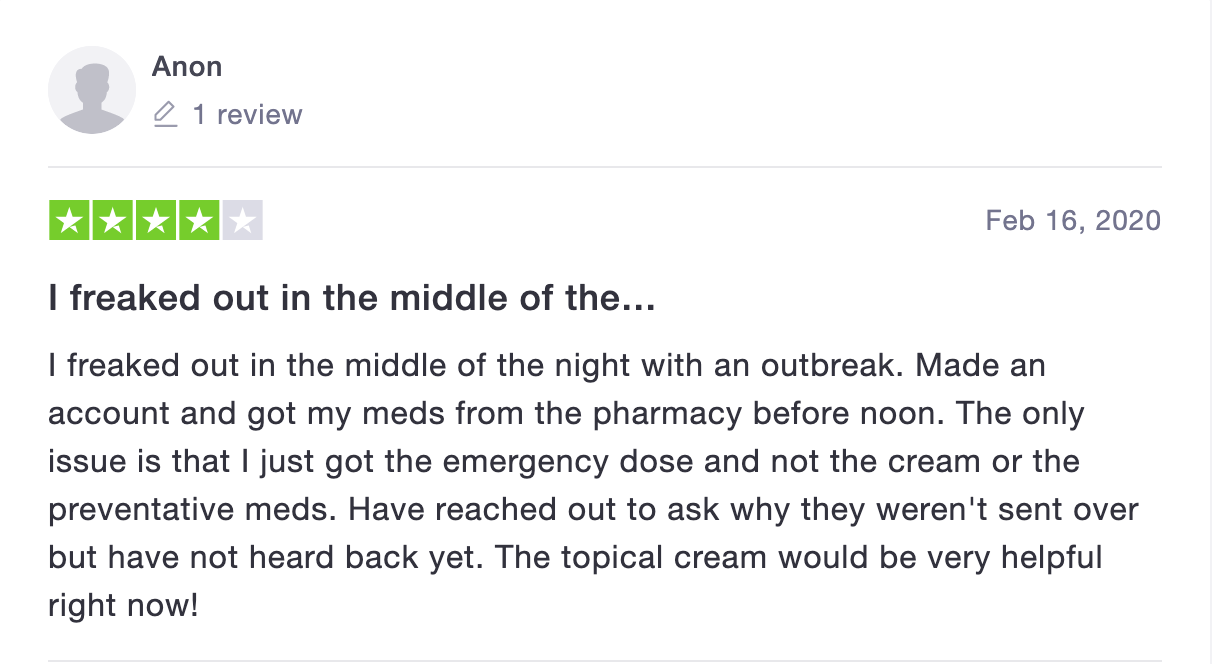Click the "1 review" count text
The height and width of the screenshot is (664, 1212).
click(x=247, y=115)
